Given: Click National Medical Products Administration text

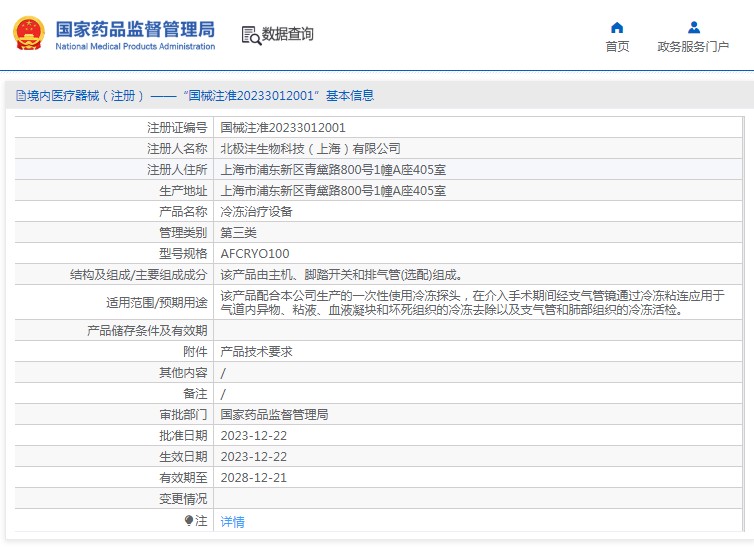Looking at the screenshot, I should pos(135,46).
